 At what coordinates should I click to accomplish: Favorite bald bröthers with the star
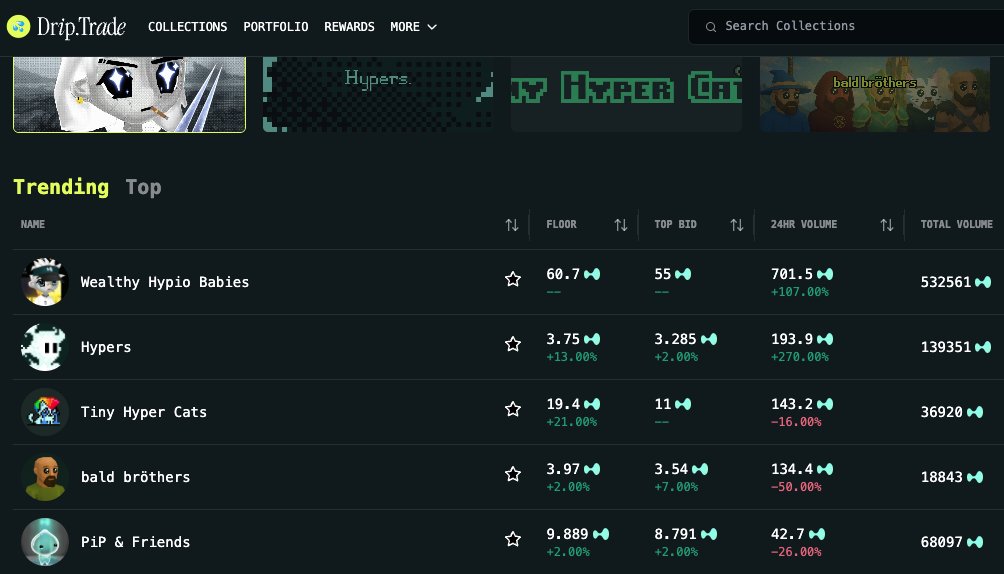[513, 475]
